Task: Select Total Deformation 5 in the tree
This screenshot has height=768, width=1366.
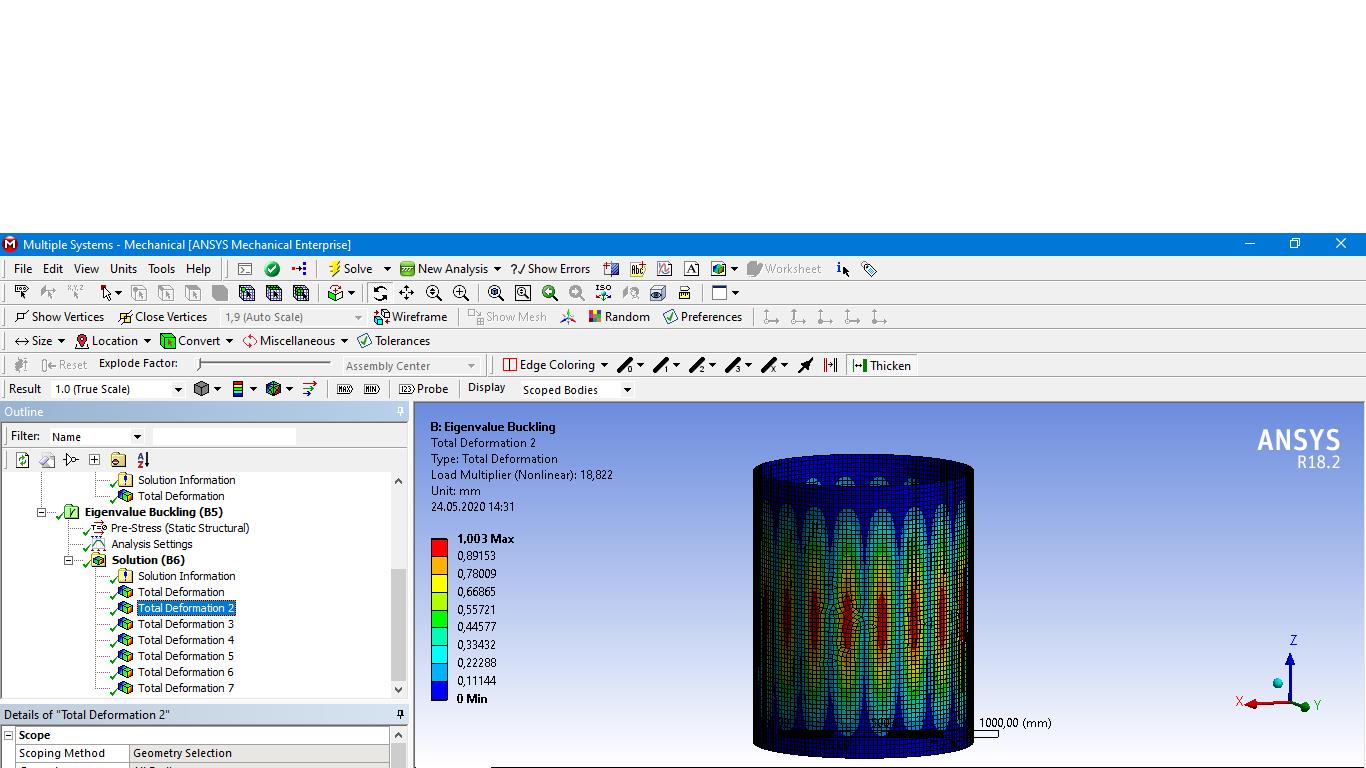Action: [x=186, y=656]
